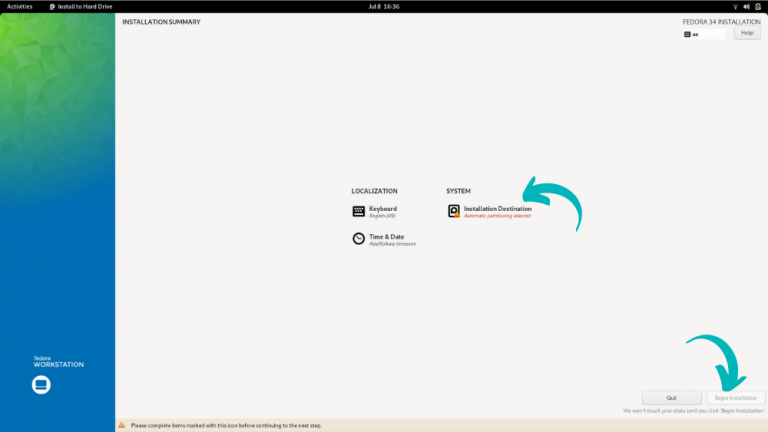
Task: Select the Keyboard English (US) entry
Action: (x=375, y=212)
